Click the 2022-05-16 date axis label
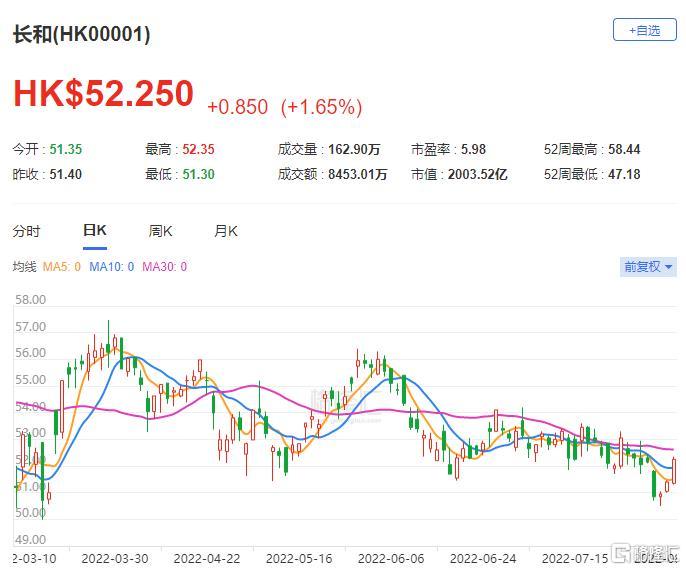 [x=299, y=559]
